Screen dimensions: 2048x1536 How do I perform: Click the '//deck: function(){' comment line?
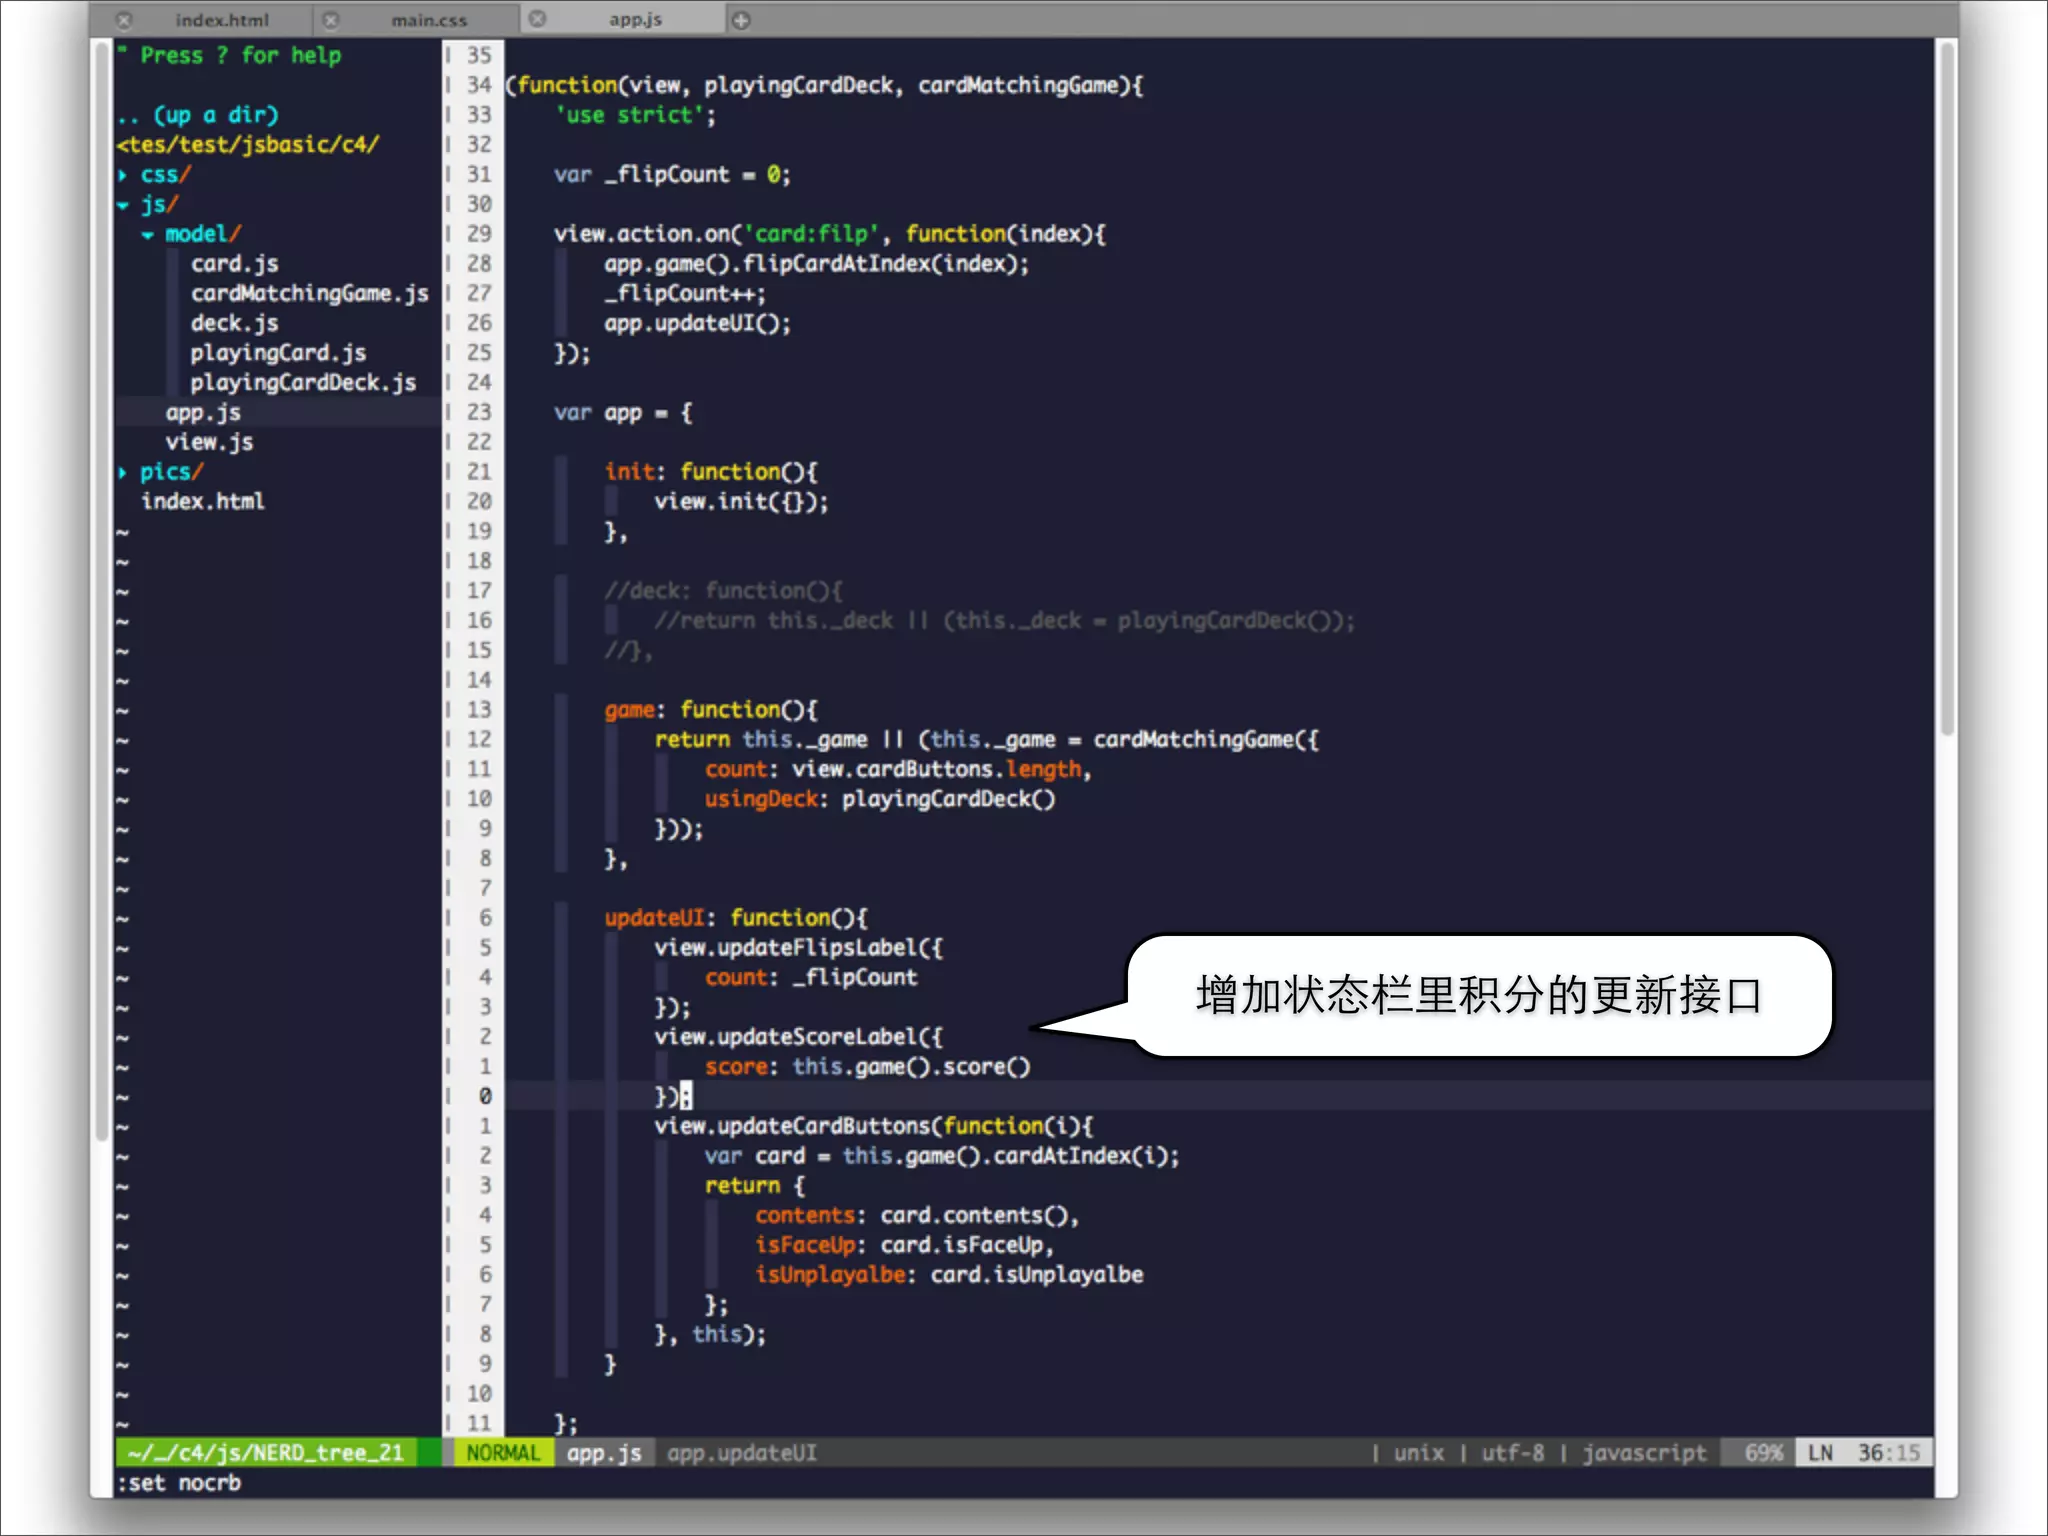[x=723, y=591]
